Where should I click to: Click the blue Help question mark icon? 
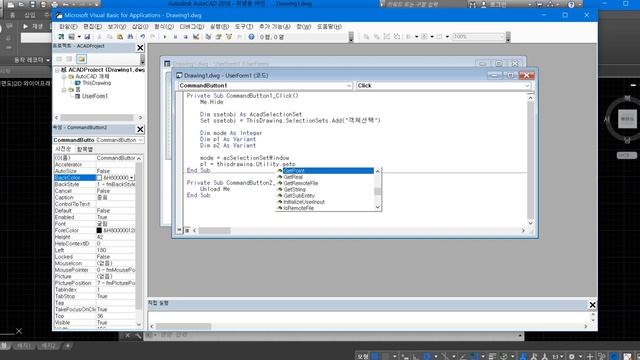tap(251, 37)
